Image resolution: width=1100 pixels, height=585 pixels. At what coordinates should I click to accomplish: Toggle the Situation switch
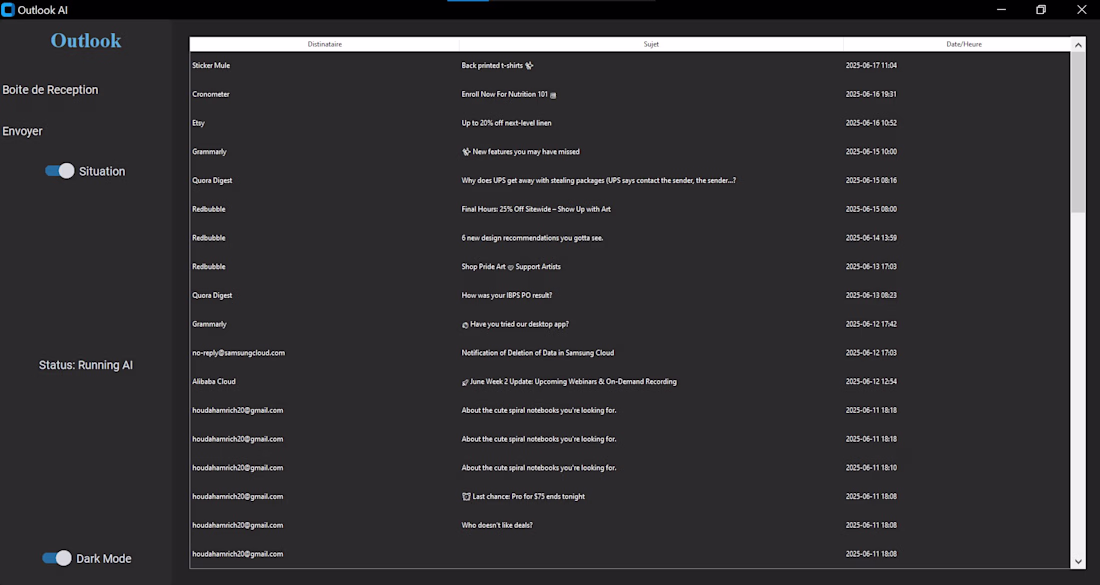[60, 171]
